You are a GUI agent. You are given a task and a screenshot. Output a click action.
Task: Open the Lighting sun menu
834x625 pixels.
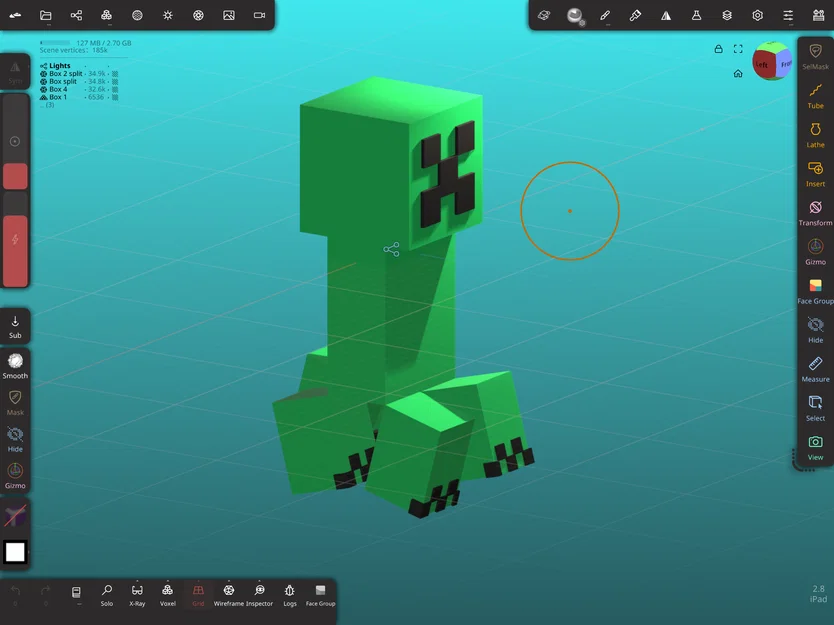pos(168,15)
